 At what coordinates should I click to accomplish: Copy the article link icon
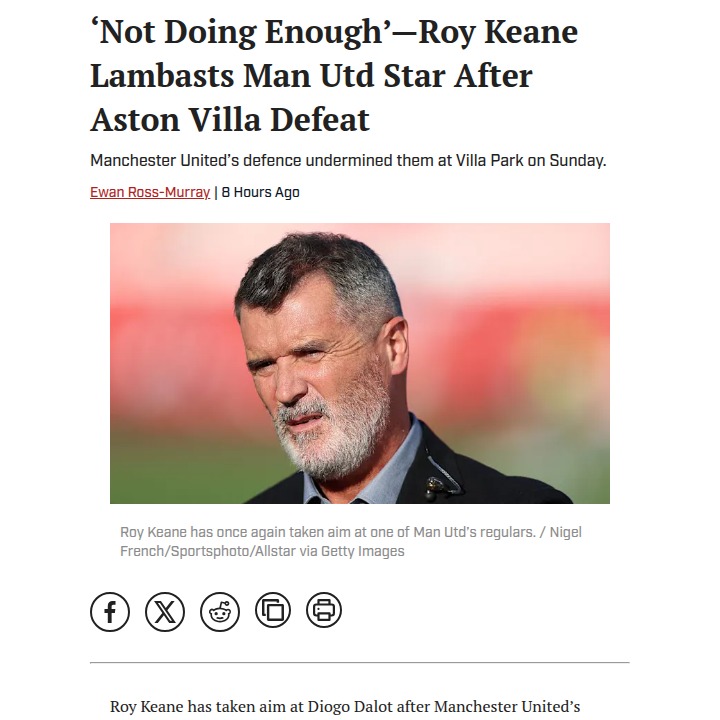[273, 609]
